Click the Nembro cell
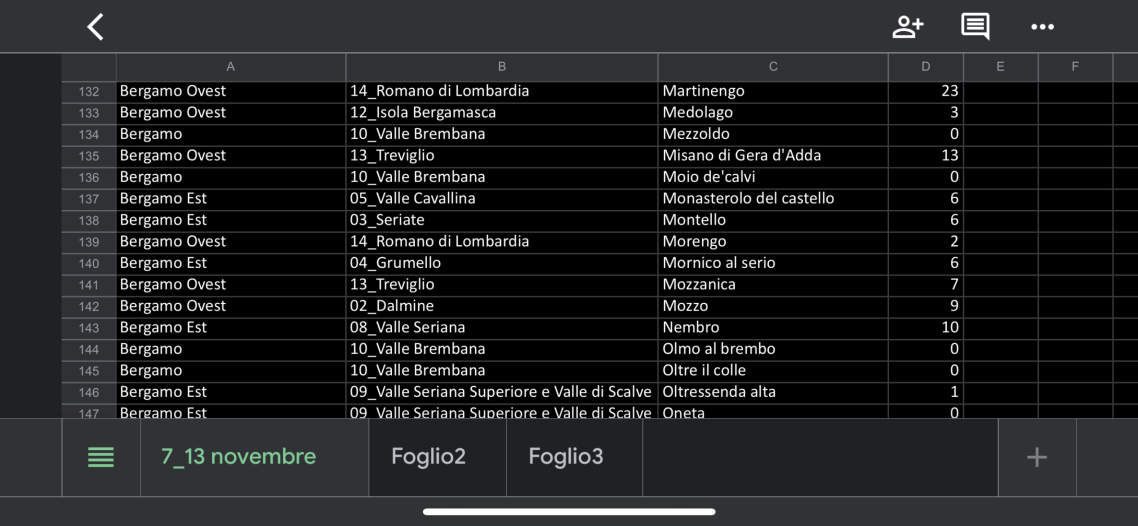This screenshot has height=526, width=1138. point(773,327)
